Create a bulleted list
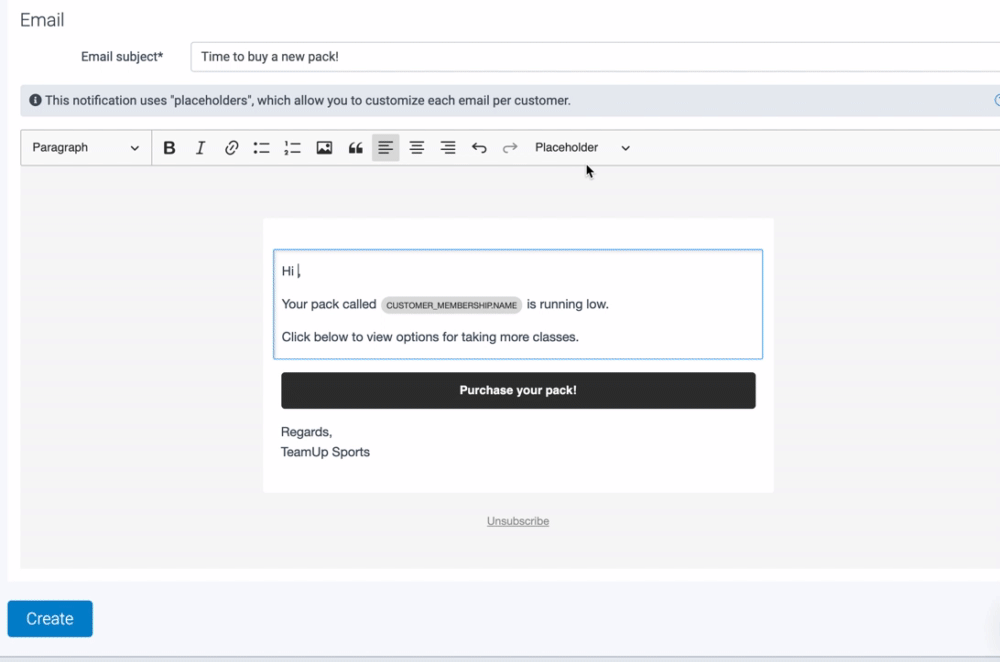Image resolution: width=1000 pixels, height=662 pixels. [262, 148]
